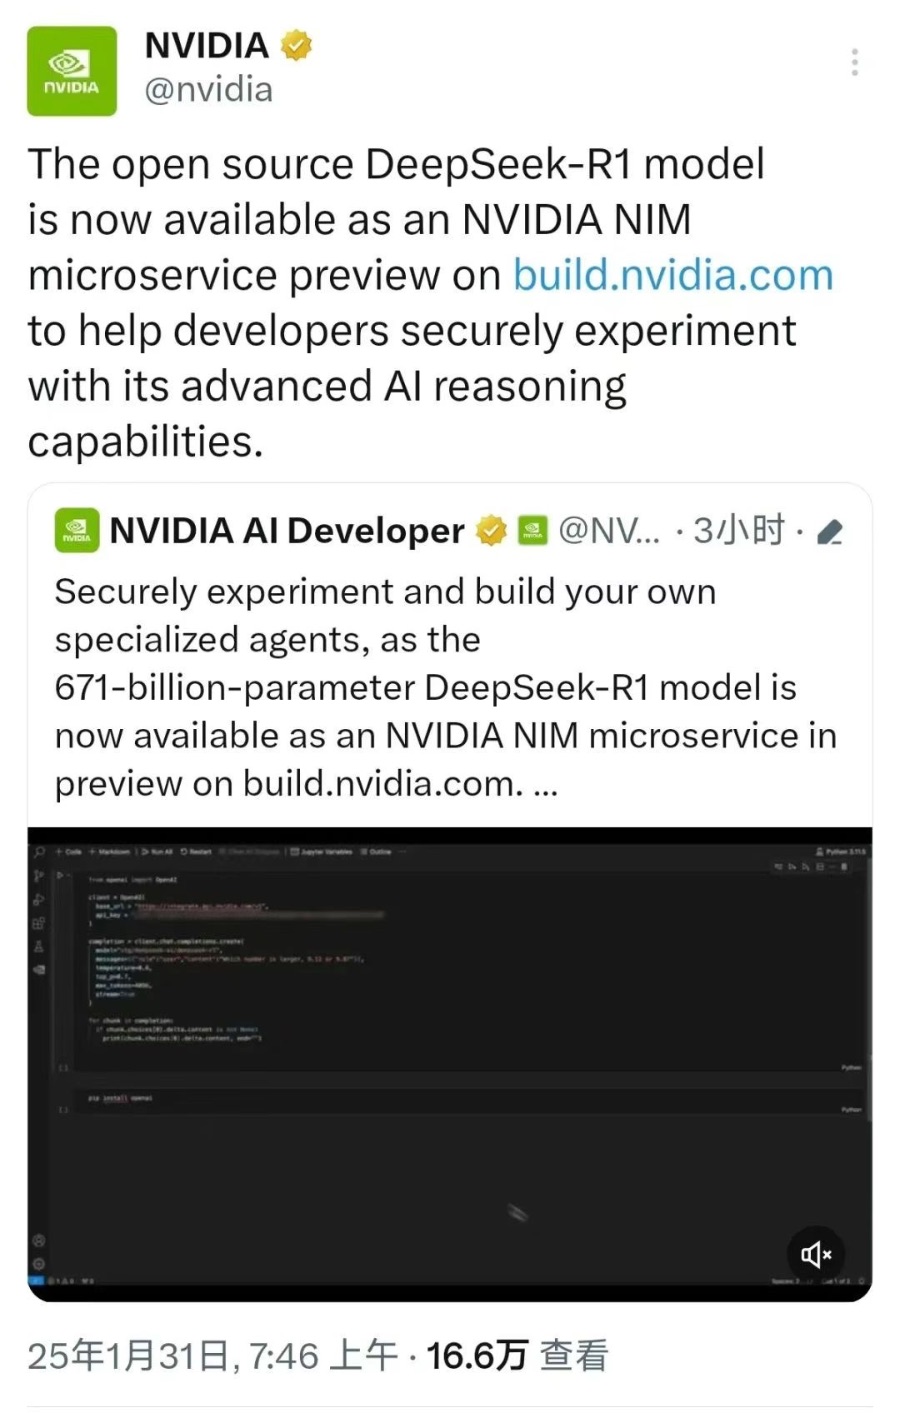
Task: Select the search icon in the notebook toolbar
Action: click(x=39, y=851)
